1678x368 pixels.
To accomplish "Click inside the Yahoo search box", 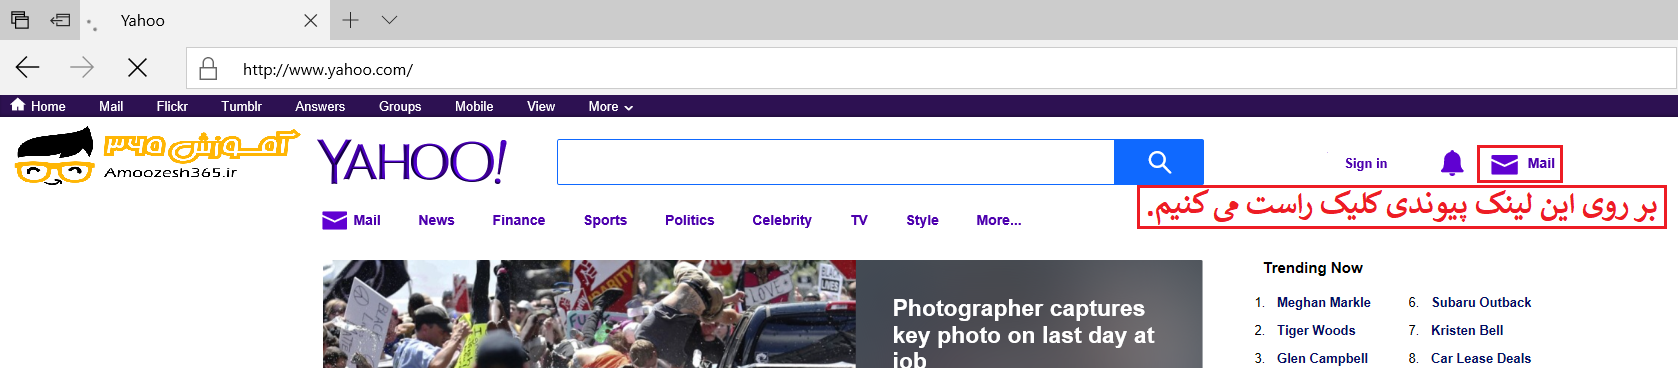I will [x=835, y=162].
